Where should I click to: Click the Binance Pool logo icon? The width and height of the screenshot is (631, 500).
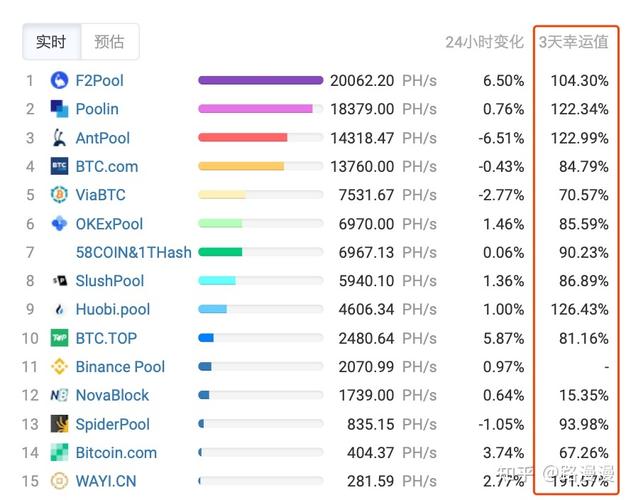59,367
